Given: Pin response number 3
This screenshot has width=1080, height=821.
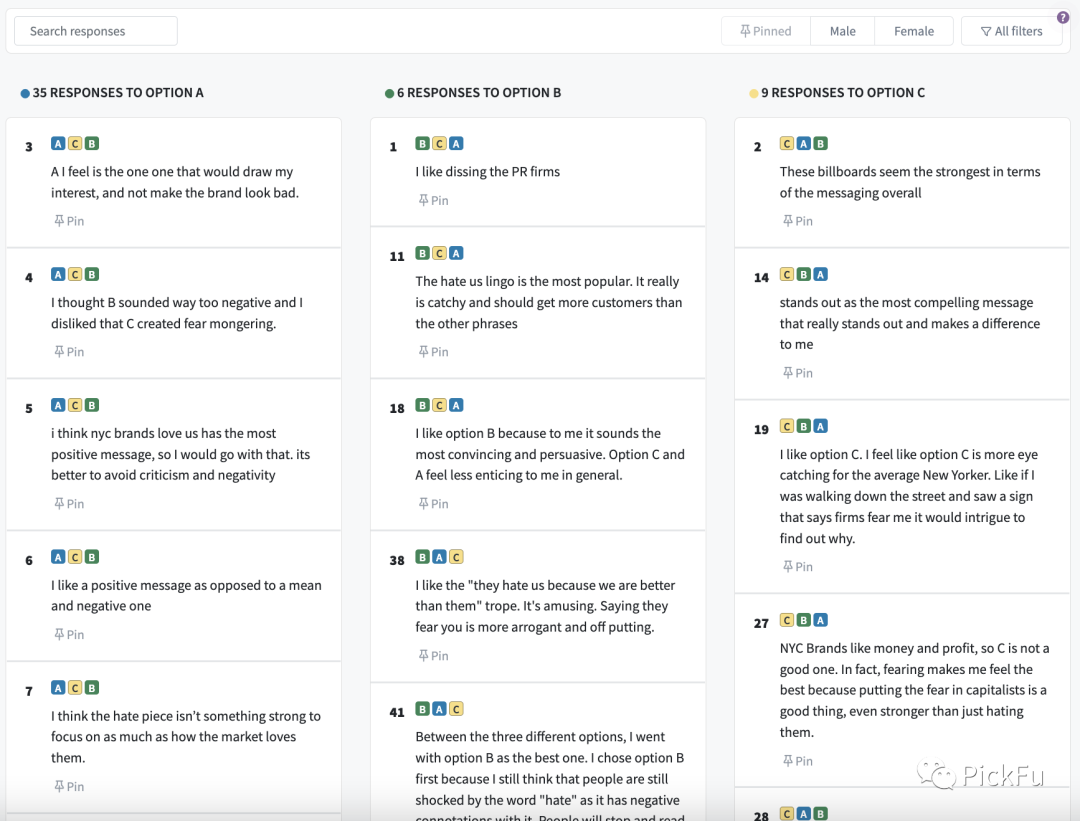Looking at the screenshot, I should 69,221.
